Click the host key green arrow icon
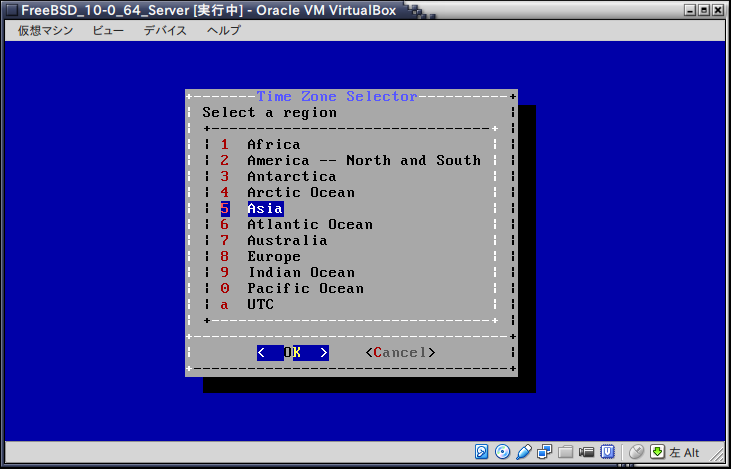Image resolution: width=731 pixels, height=469 pixels. 658,452
